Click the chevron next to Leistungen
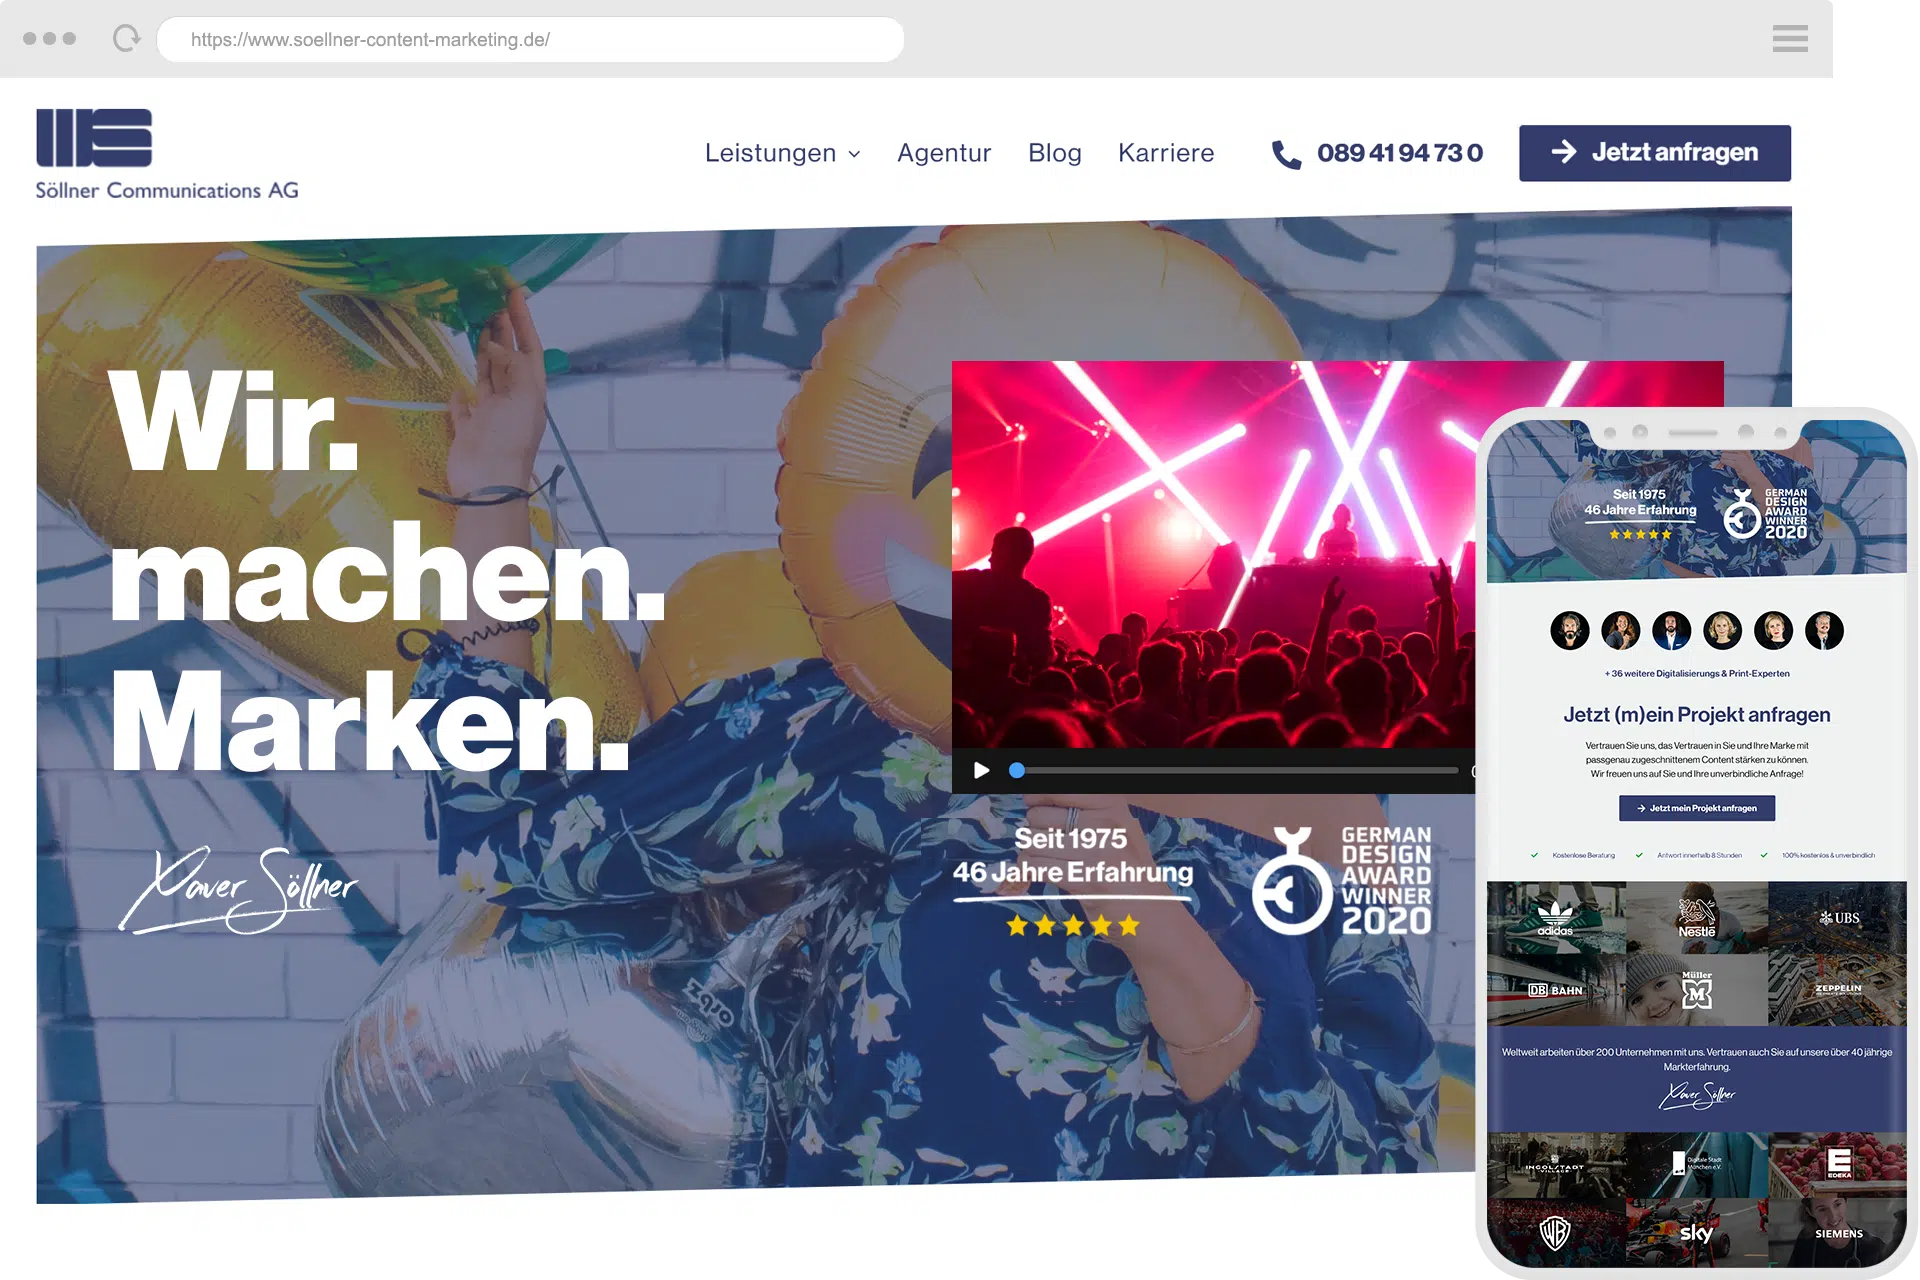The width and height of the screenshot is (1920, 1280). point(854,154)
